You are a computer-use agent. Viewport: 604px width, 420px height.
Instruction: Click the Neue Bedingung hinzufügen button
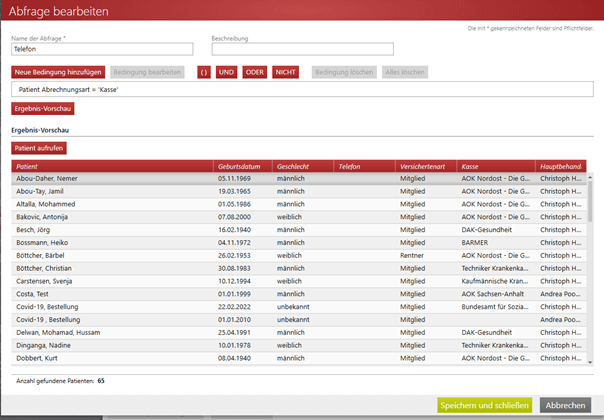click(x=58, y=72)
